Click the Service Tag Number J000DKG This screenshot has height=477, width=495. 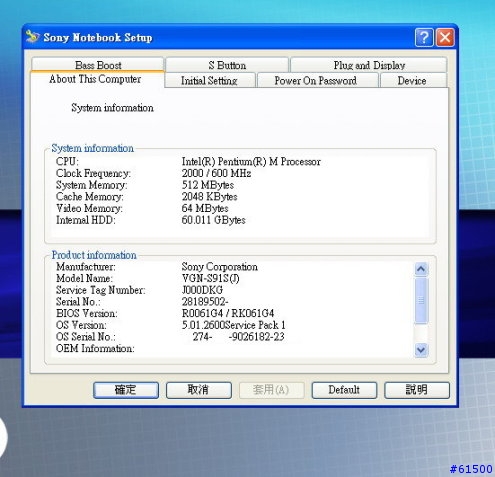[x=202, y=290]
